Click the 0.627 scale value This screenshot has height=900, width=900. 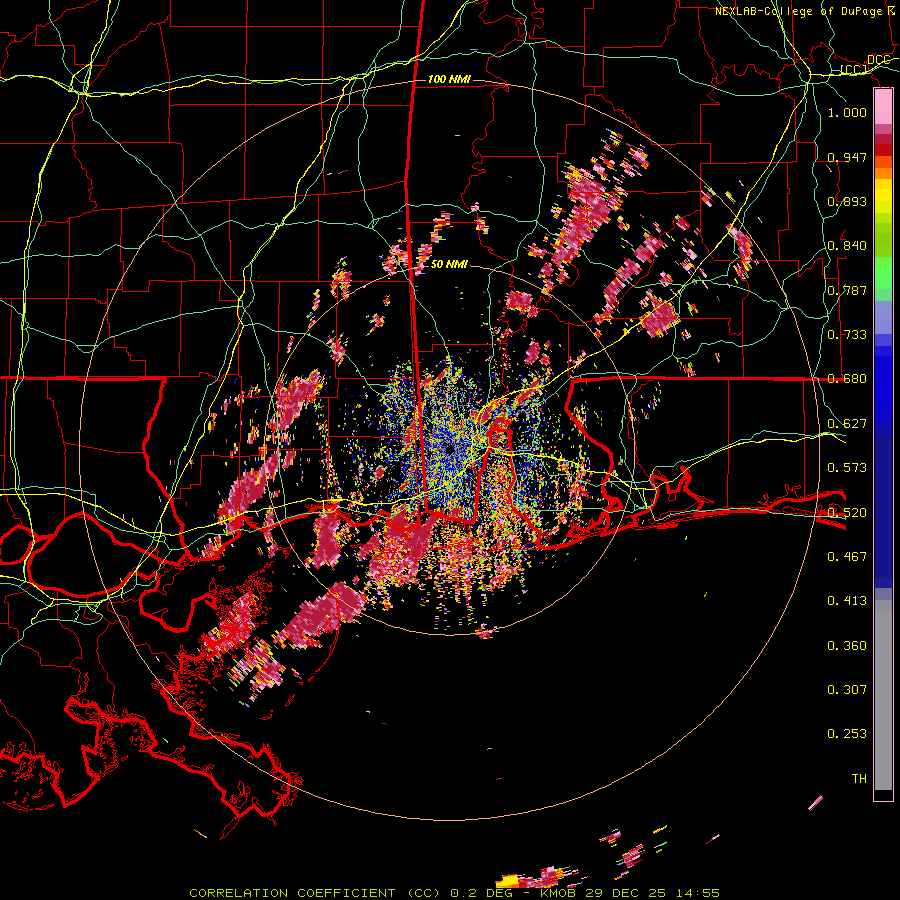click(x=847, y=423)
